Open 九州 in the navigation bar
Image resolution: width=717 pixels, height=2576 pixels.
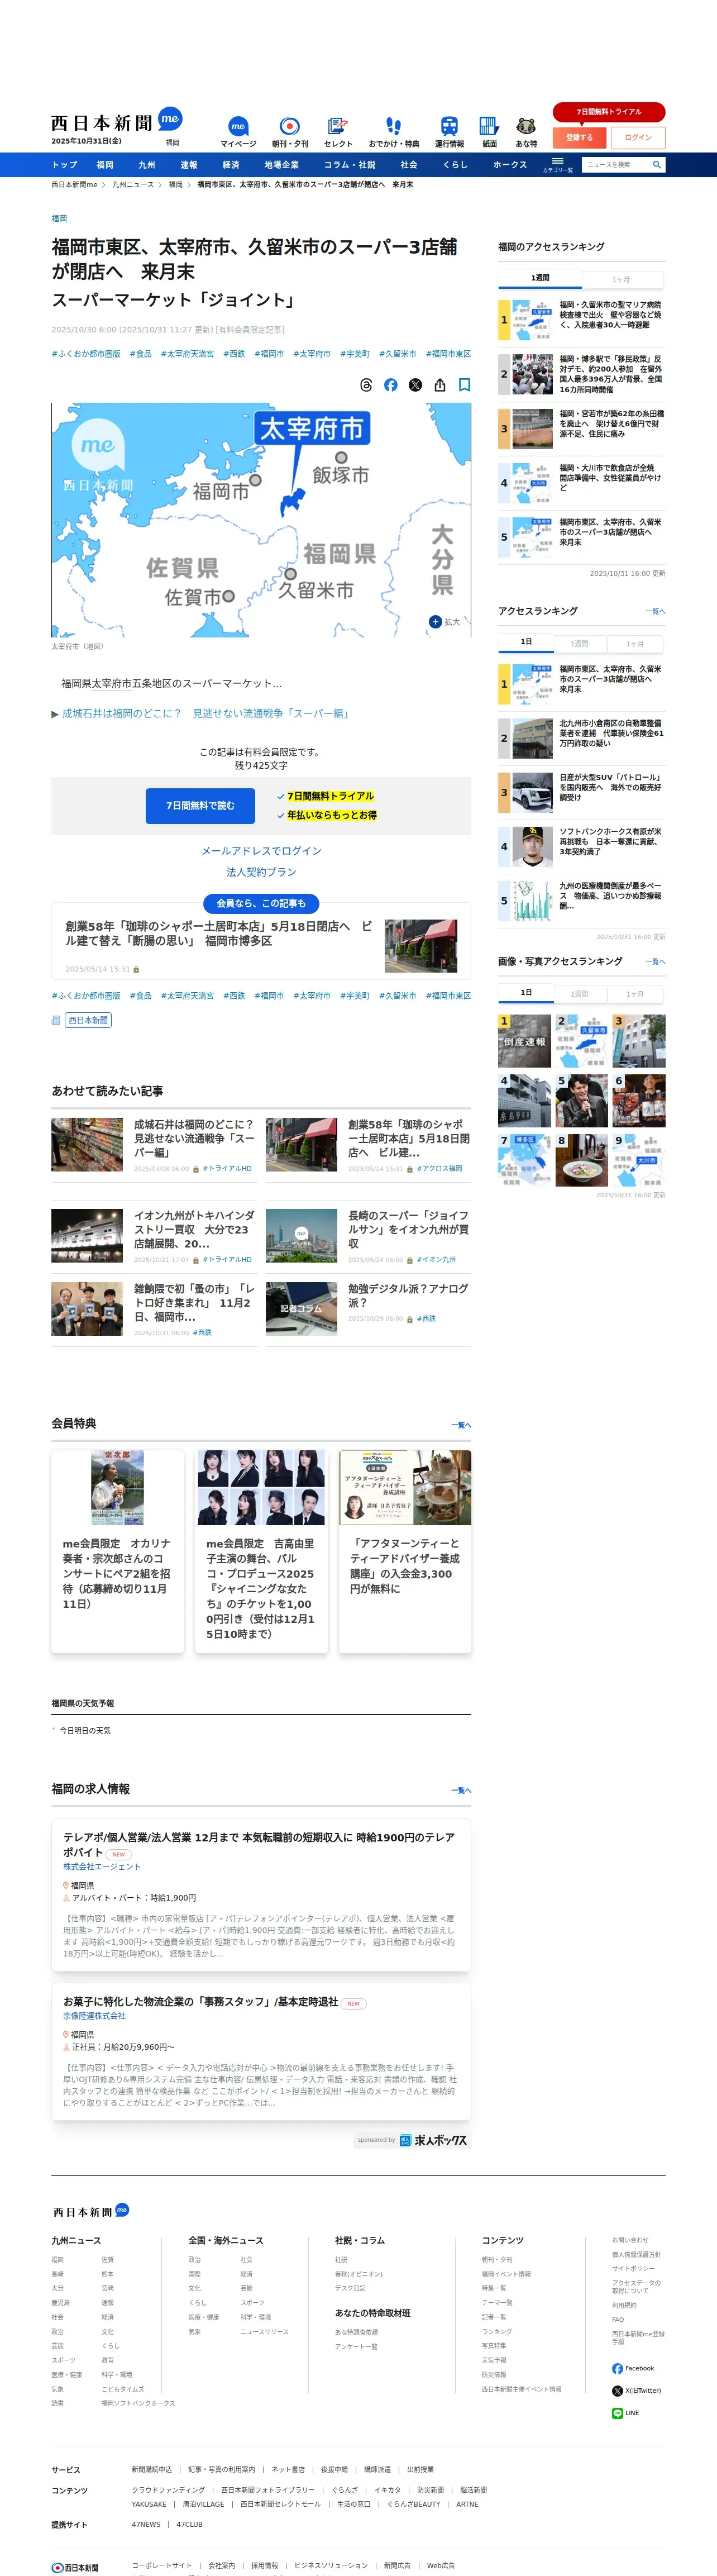coord(147,165)
